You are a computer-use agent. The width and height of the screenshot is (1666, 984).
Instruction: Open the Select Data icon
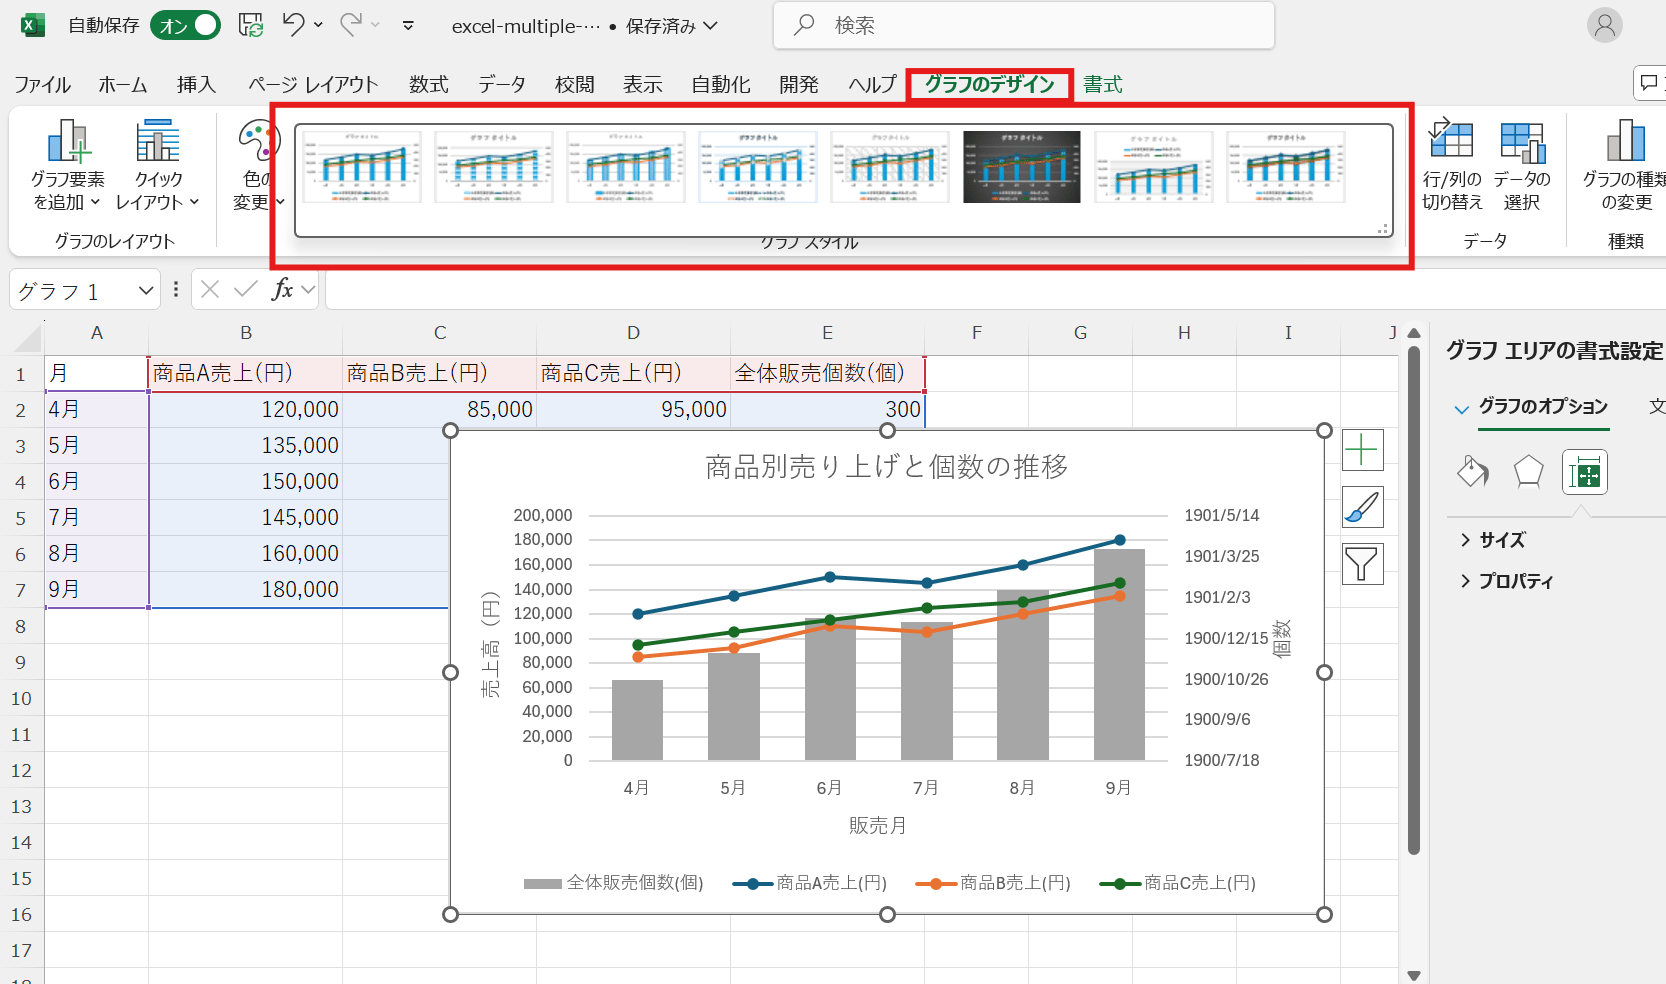click(1521, 143)
